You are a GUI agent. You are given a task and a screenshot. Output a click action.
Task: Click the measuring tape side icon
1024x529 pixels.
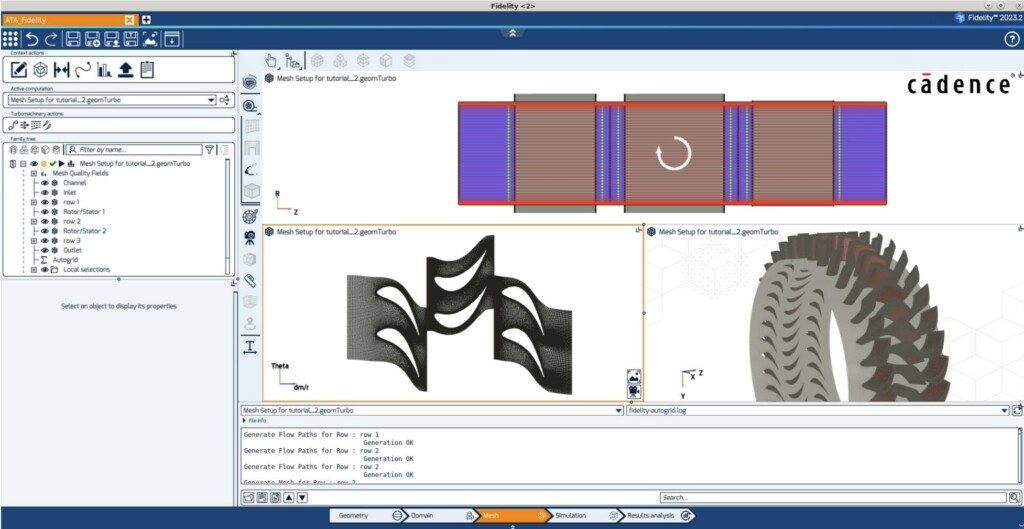coord(249,281)
